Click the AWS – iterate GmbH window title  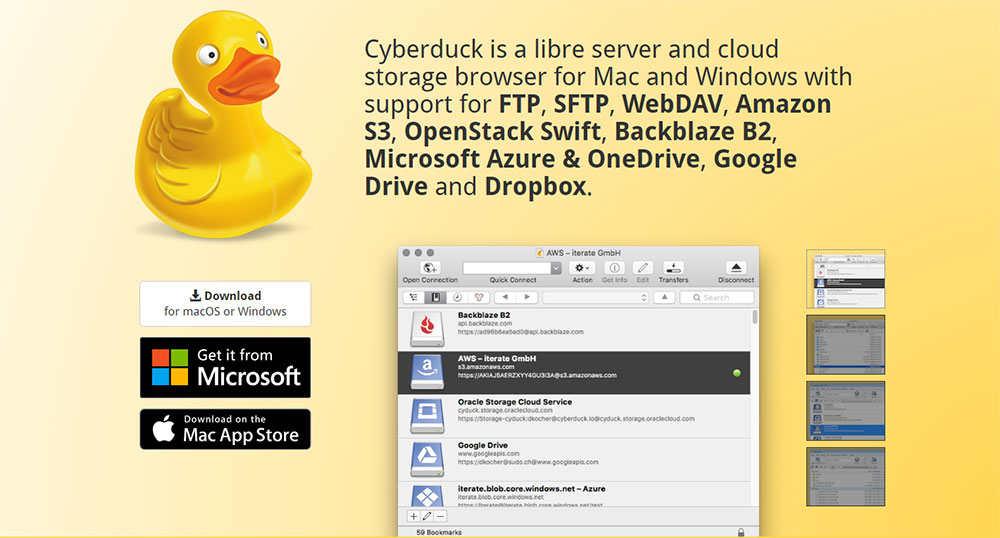[584, 253]
